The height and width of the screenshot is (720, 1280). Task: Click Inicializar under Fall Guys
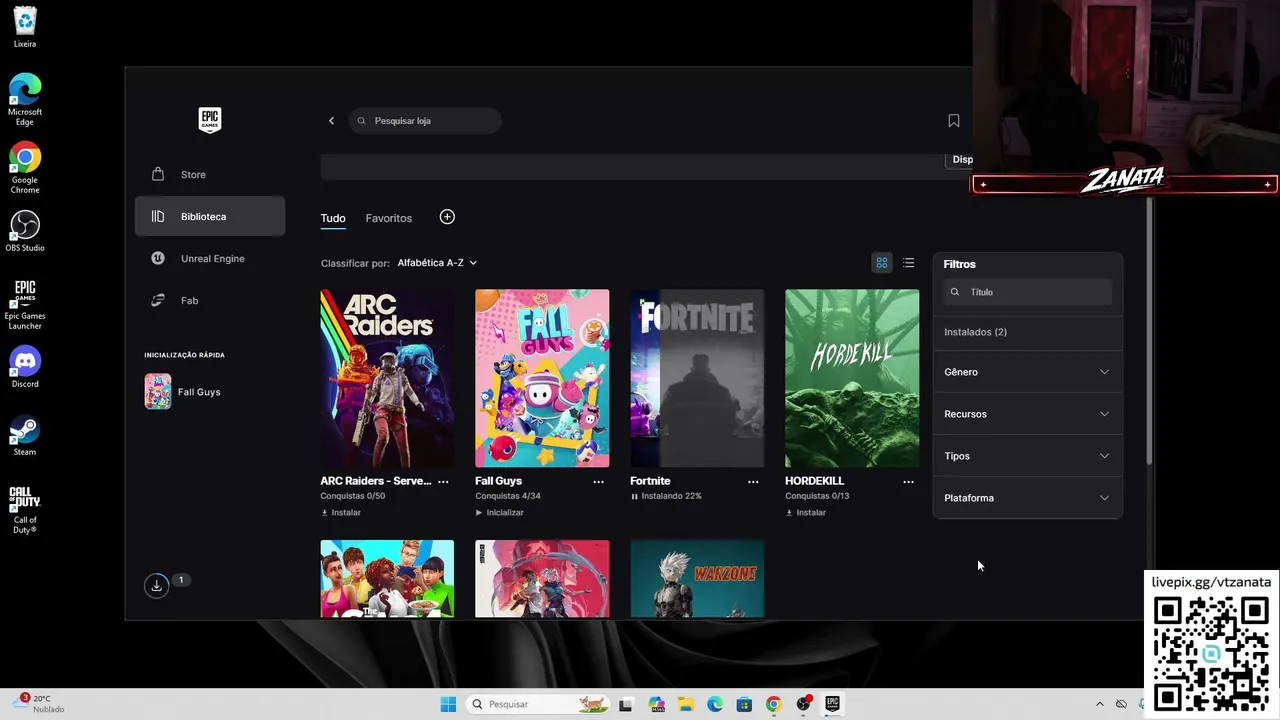pos(499,513)
